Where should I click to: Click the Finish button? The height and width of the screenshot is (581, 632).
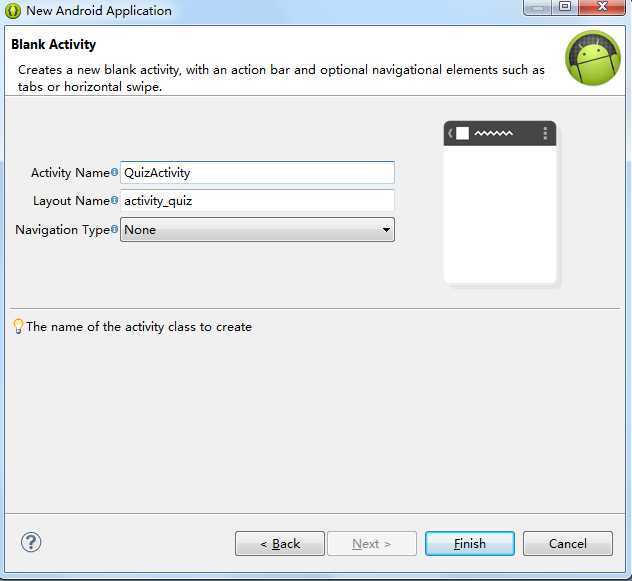(x=470, y=544)
